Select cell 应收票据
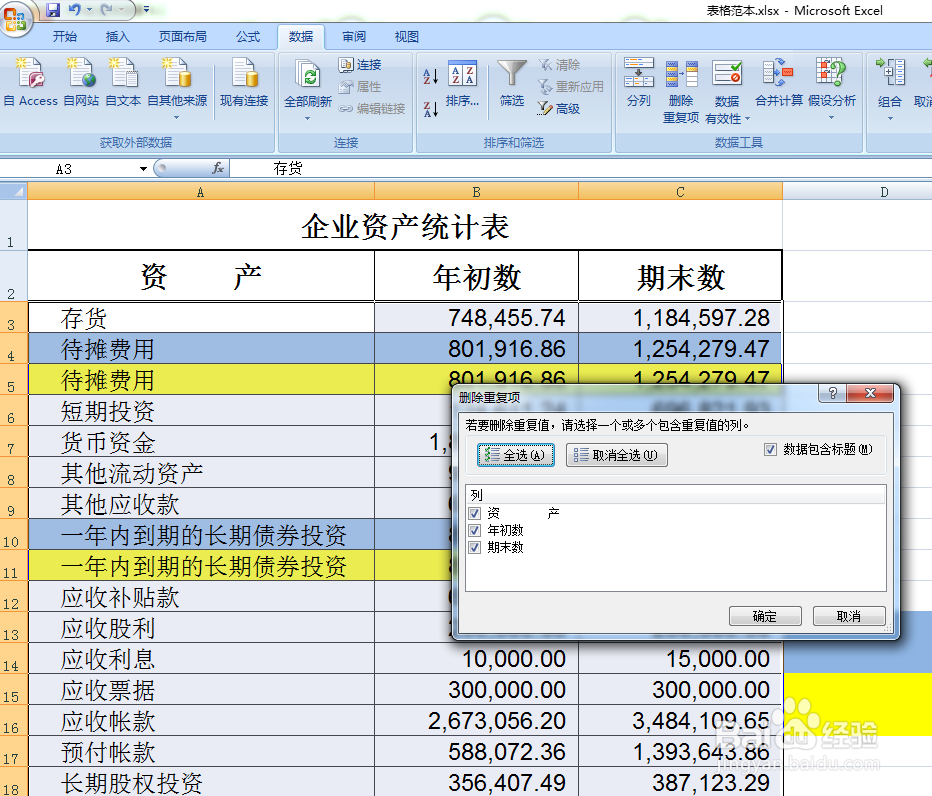932x796 pixels. click(201, 690)
